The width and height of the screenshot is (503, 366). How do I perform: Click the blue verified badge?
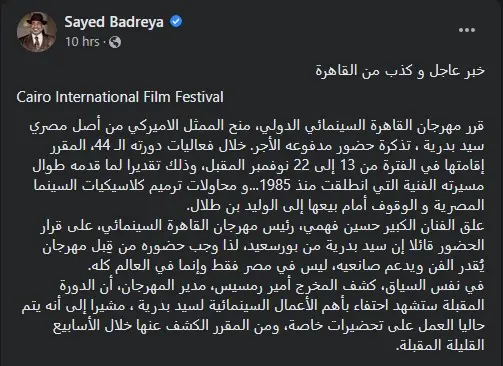click(176, 22)
